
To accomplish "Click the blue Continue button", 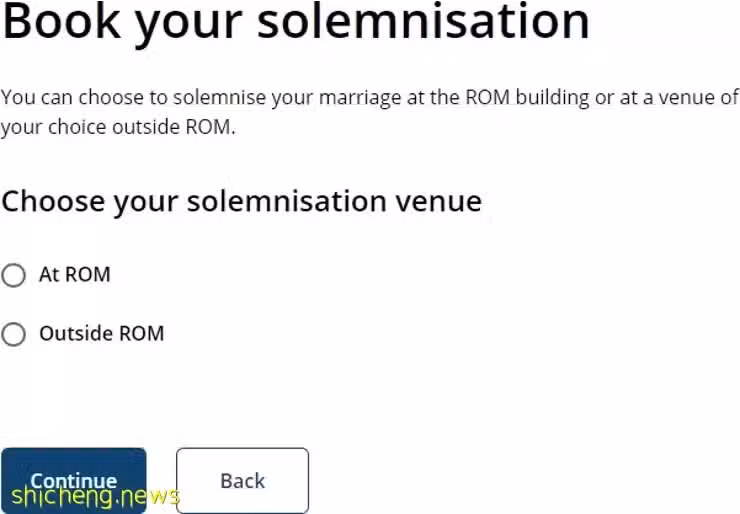I will click(74, 480).
